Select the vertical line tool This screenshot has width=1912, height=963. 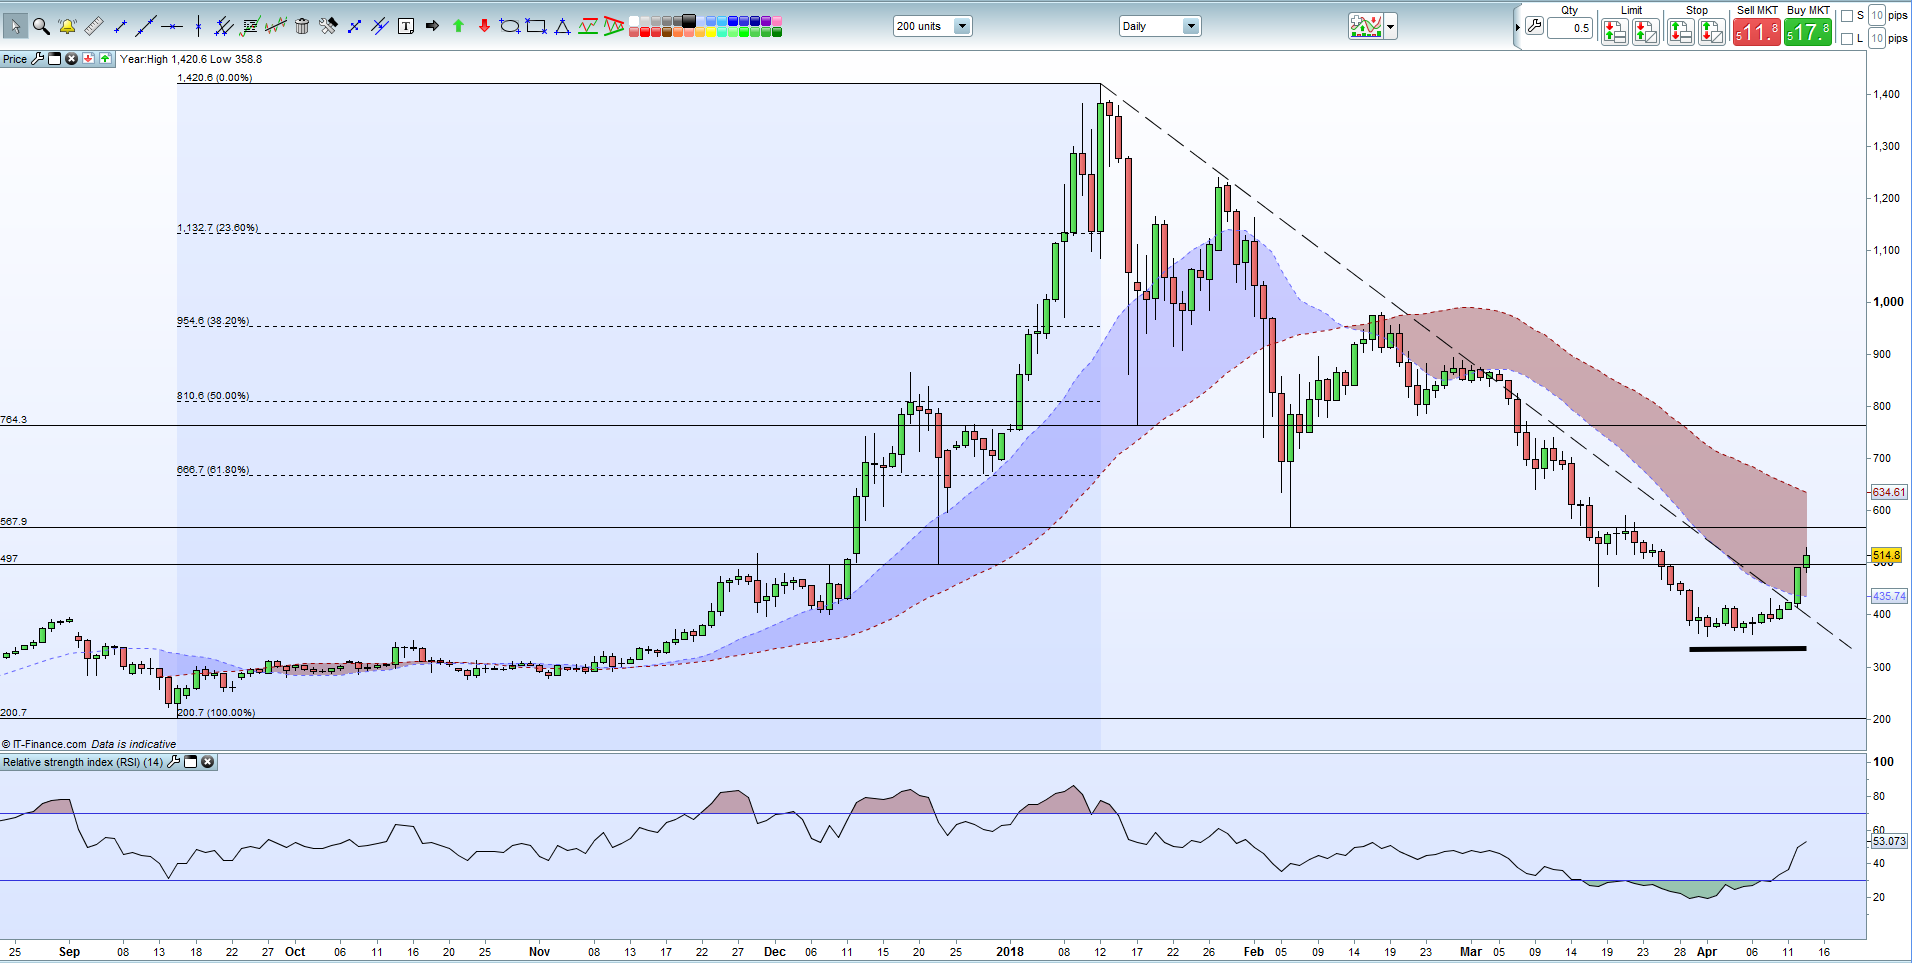(198, 27)
